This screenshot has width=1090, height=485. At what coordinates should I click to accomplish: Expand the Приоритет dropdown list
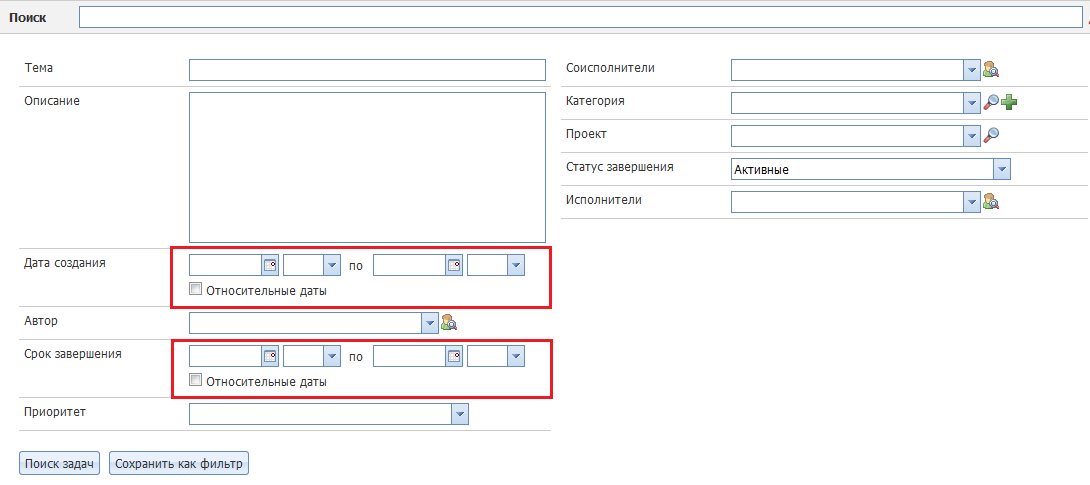(x=459, y=414)
